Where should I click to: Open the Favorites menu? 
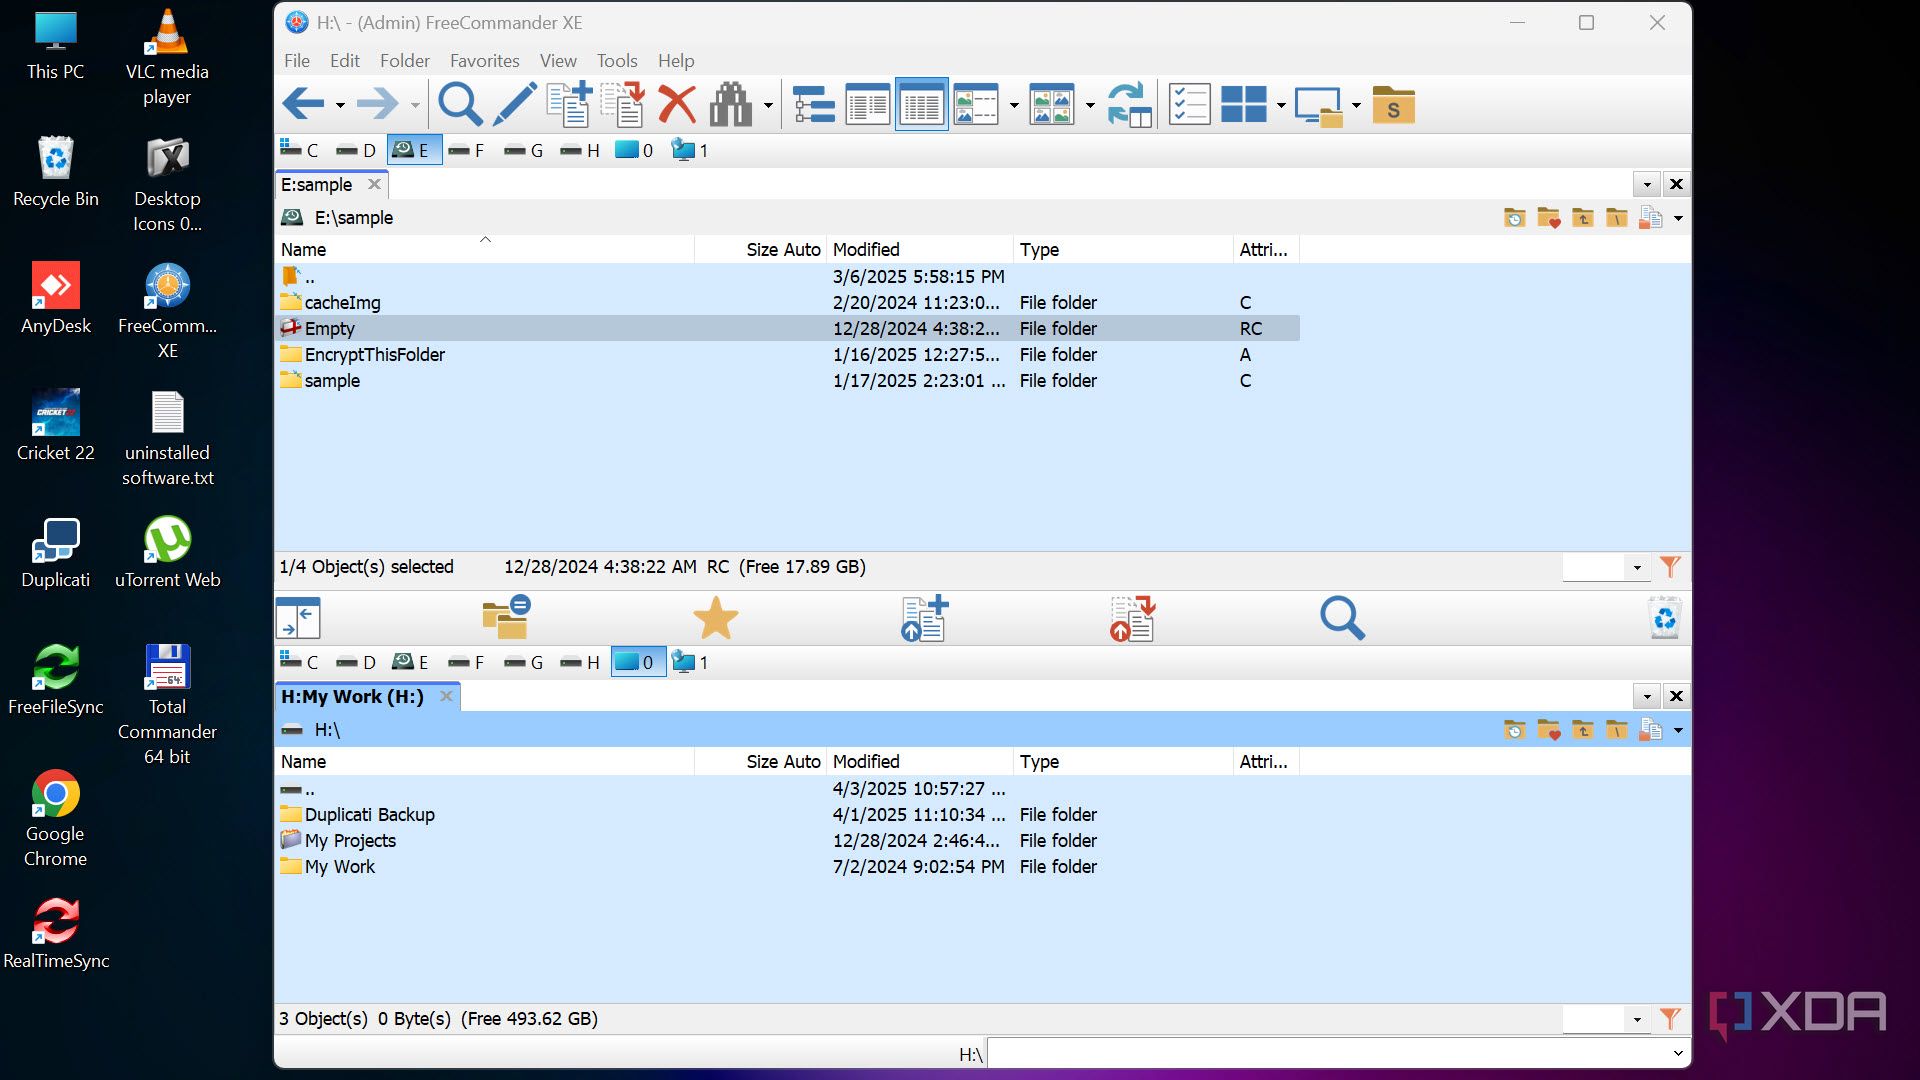click(485, 61)
